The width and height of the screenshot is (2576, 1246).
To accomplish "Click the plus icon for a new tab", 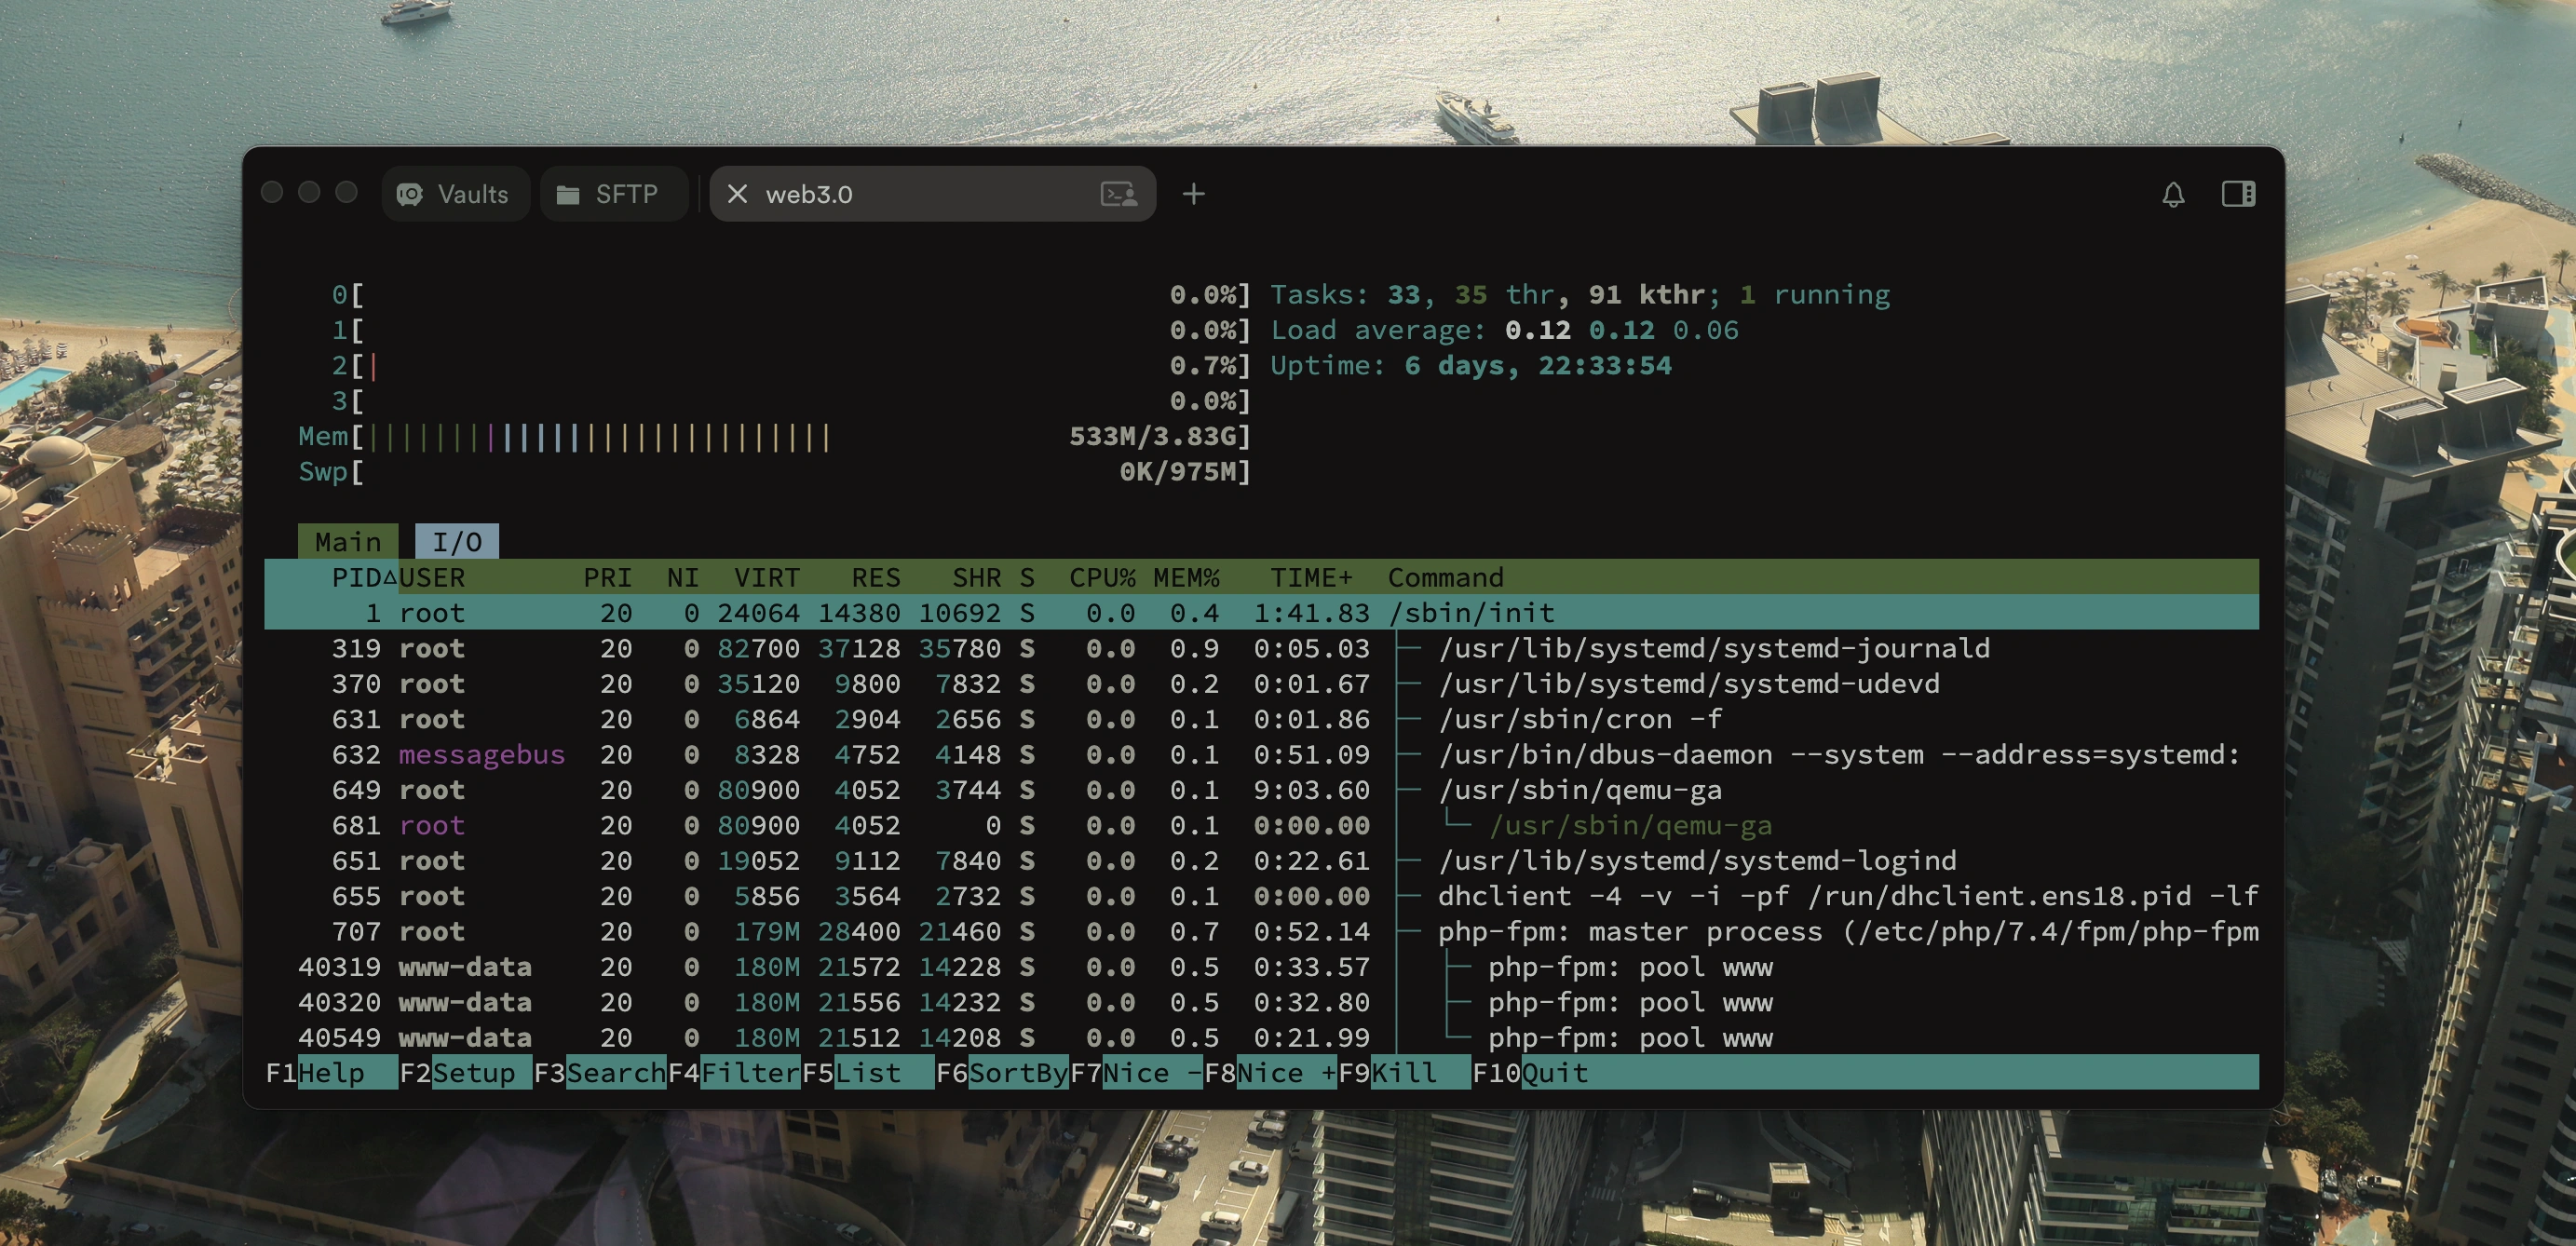I will click(1193, 194).
